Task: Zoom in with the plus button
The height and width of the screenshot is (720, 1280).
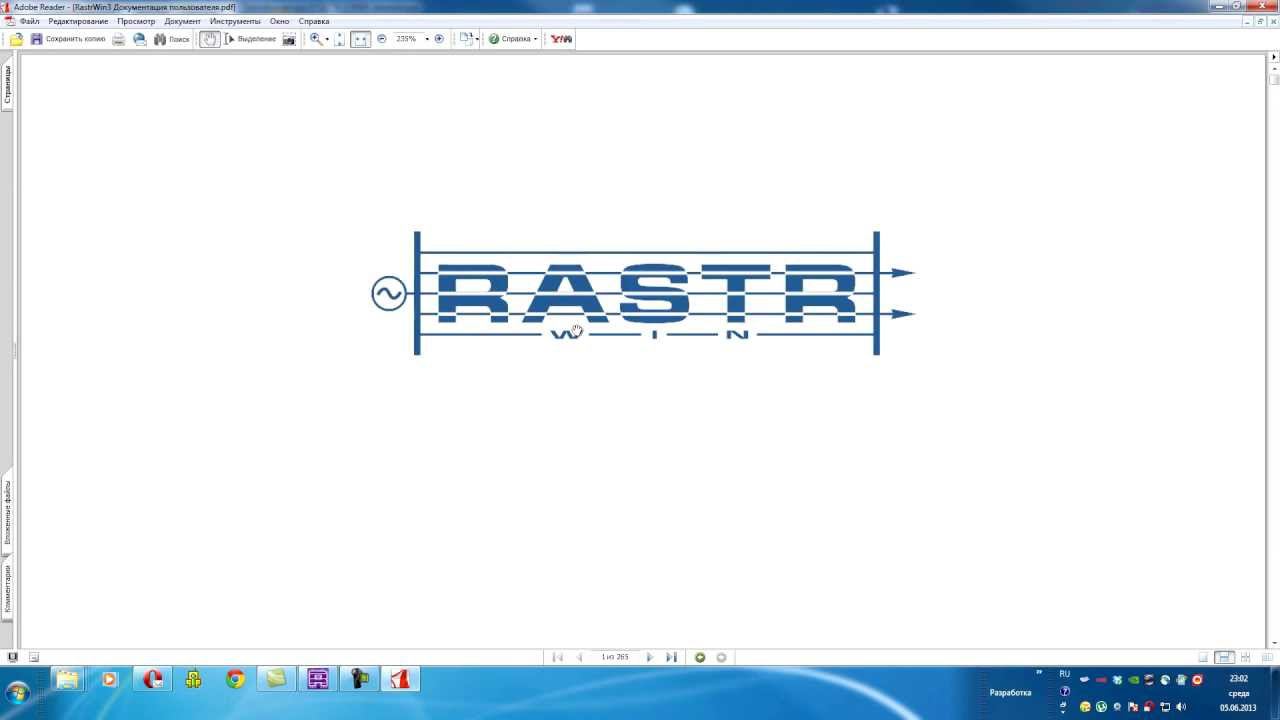Action: pyautogui.click(x=439, y=39)
